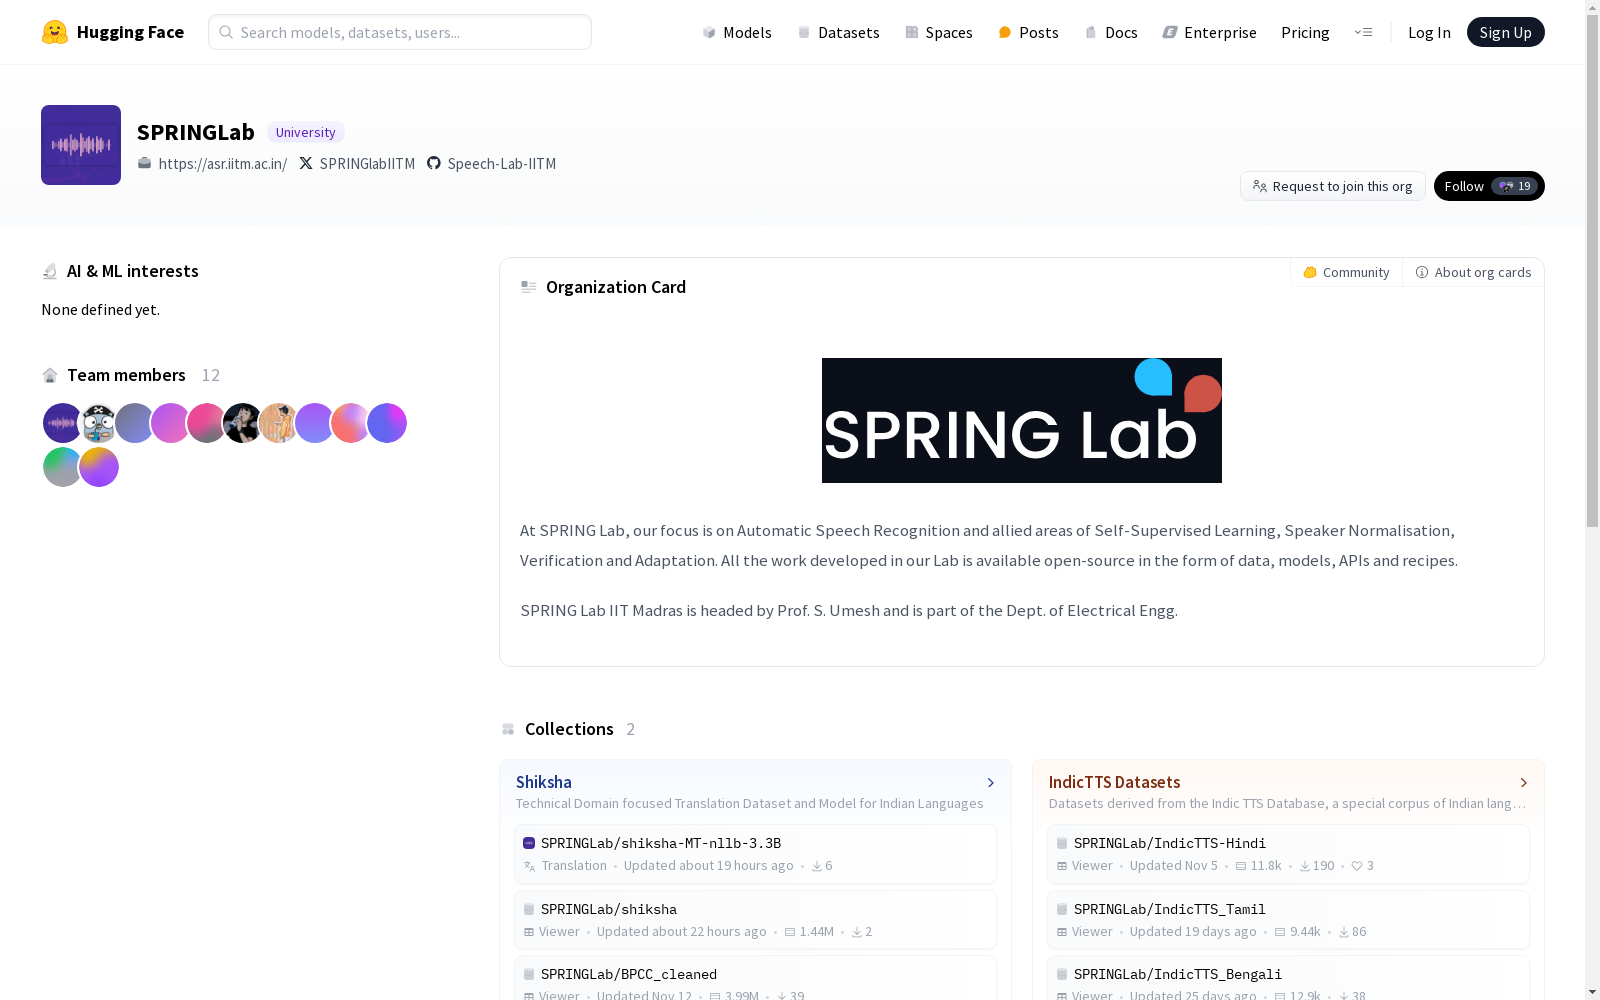Open the Shiksha collection title

pos(544,782)
